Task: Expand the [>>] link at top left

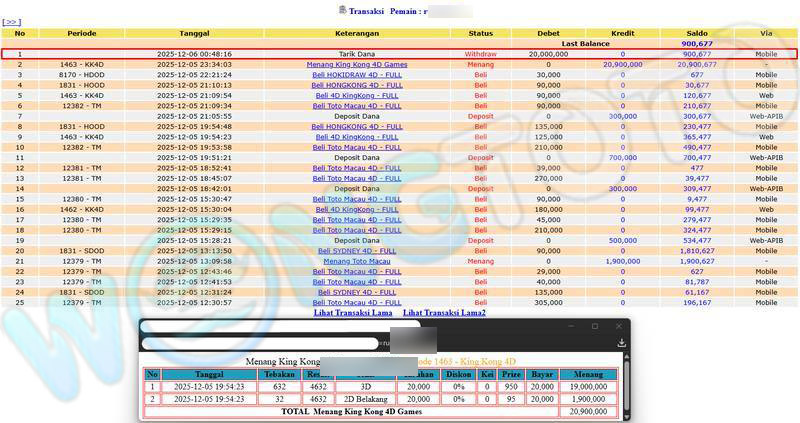Action: pyautogui.click(x=11, y=21)
